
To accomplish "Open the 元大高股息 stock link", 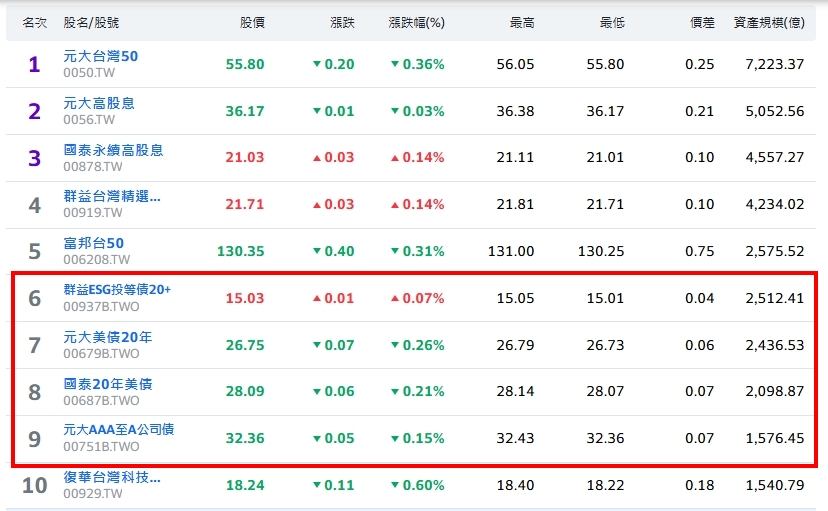I will [x=99, y=103].
